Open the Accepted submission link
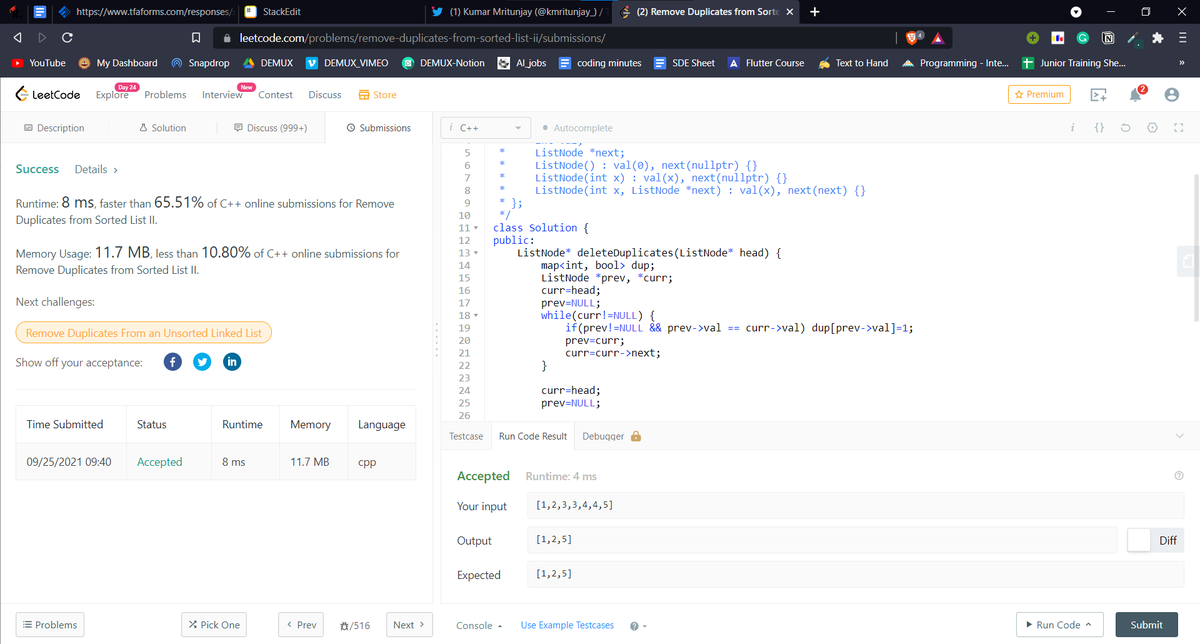Viewport: 1200px width, 644px height. [160, 462]
